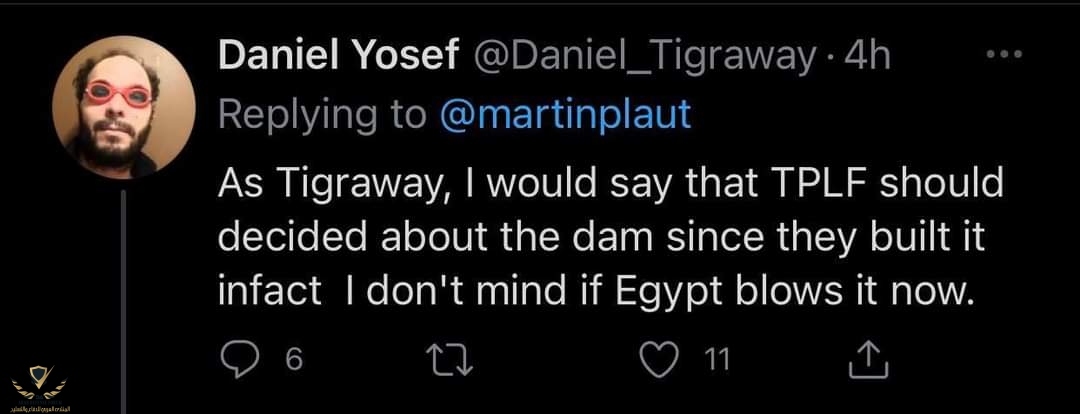Click the "Replying to" label

(322, 115)
